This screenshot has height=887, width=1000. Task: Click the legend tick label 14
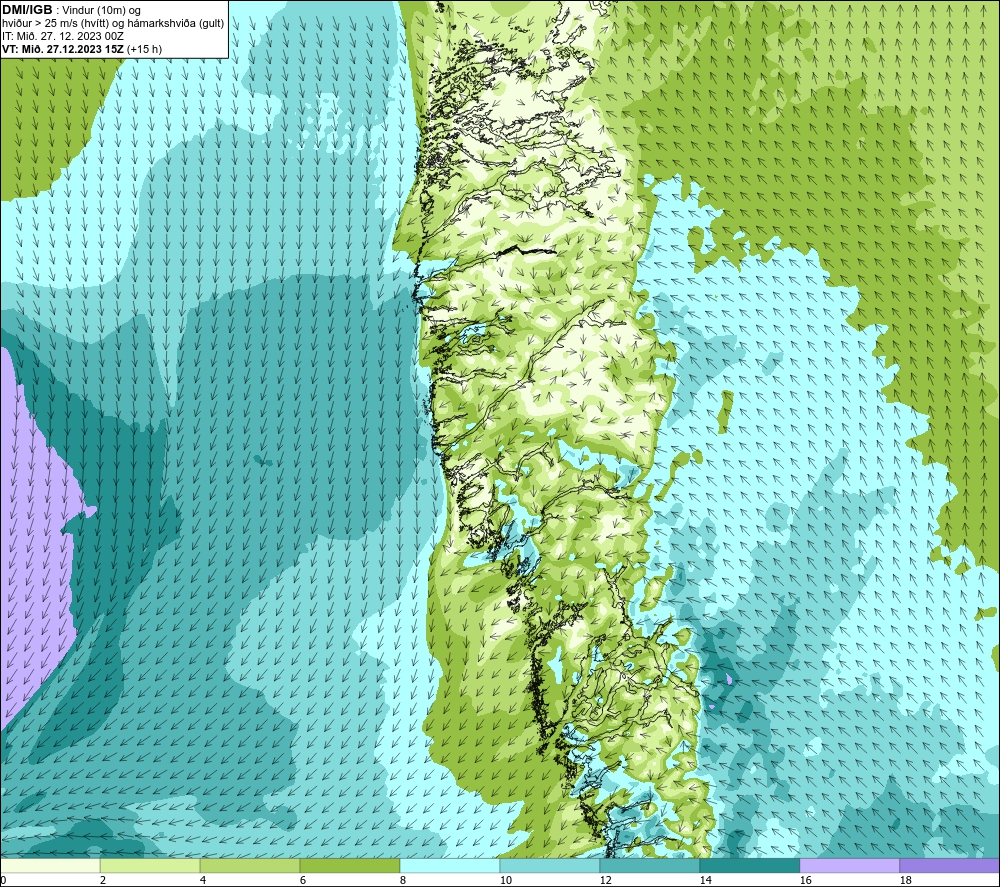705,881
